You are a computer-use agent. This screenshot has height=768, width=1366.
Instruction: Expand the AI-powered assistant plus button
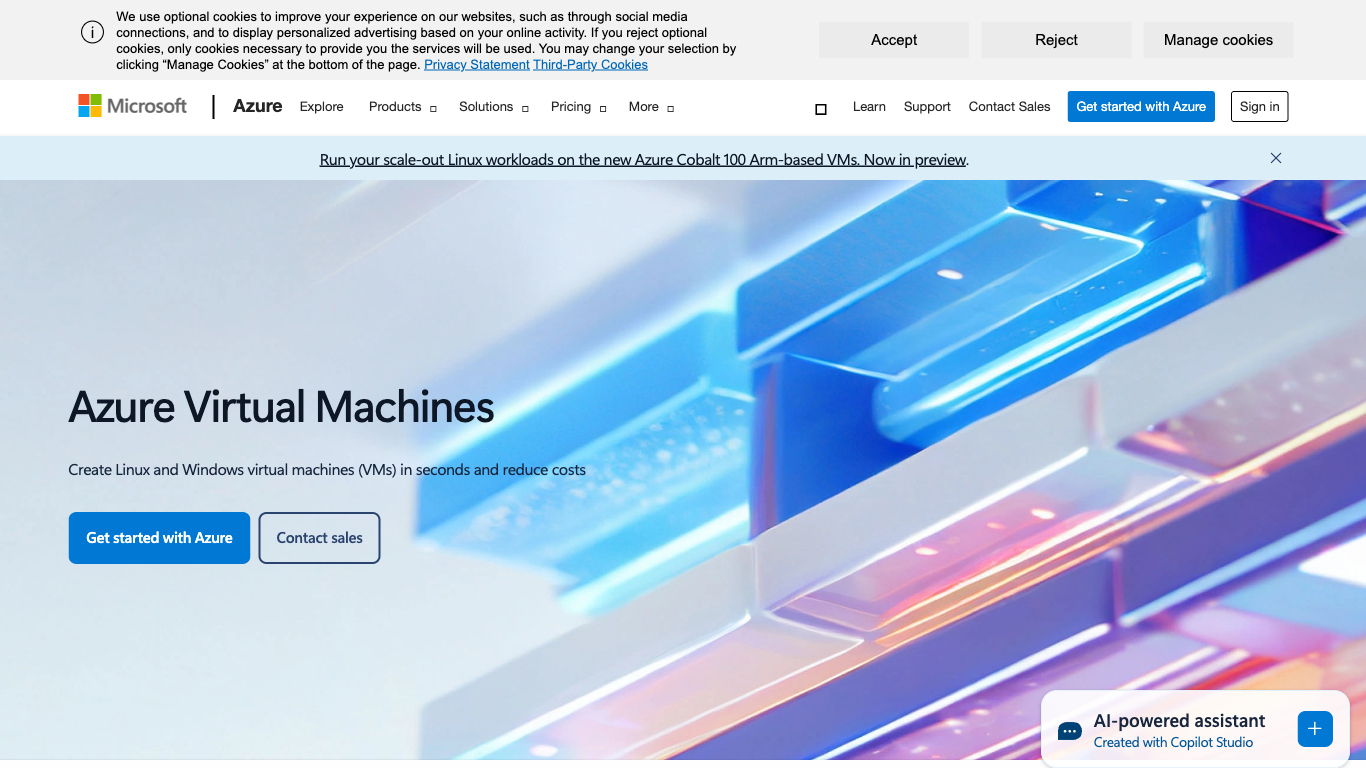(1315, 729)
